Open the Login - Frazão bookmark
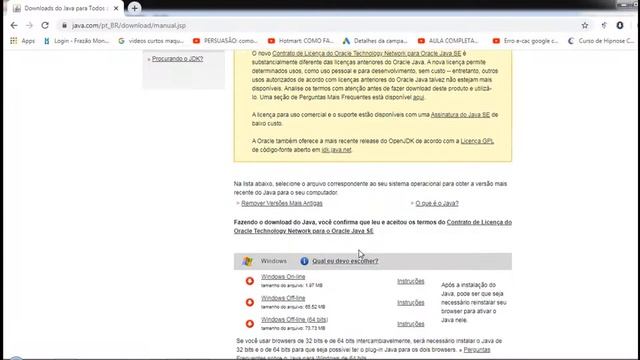Screen dimensions: 640x360 pyautogui.click(x=77, y=41)
